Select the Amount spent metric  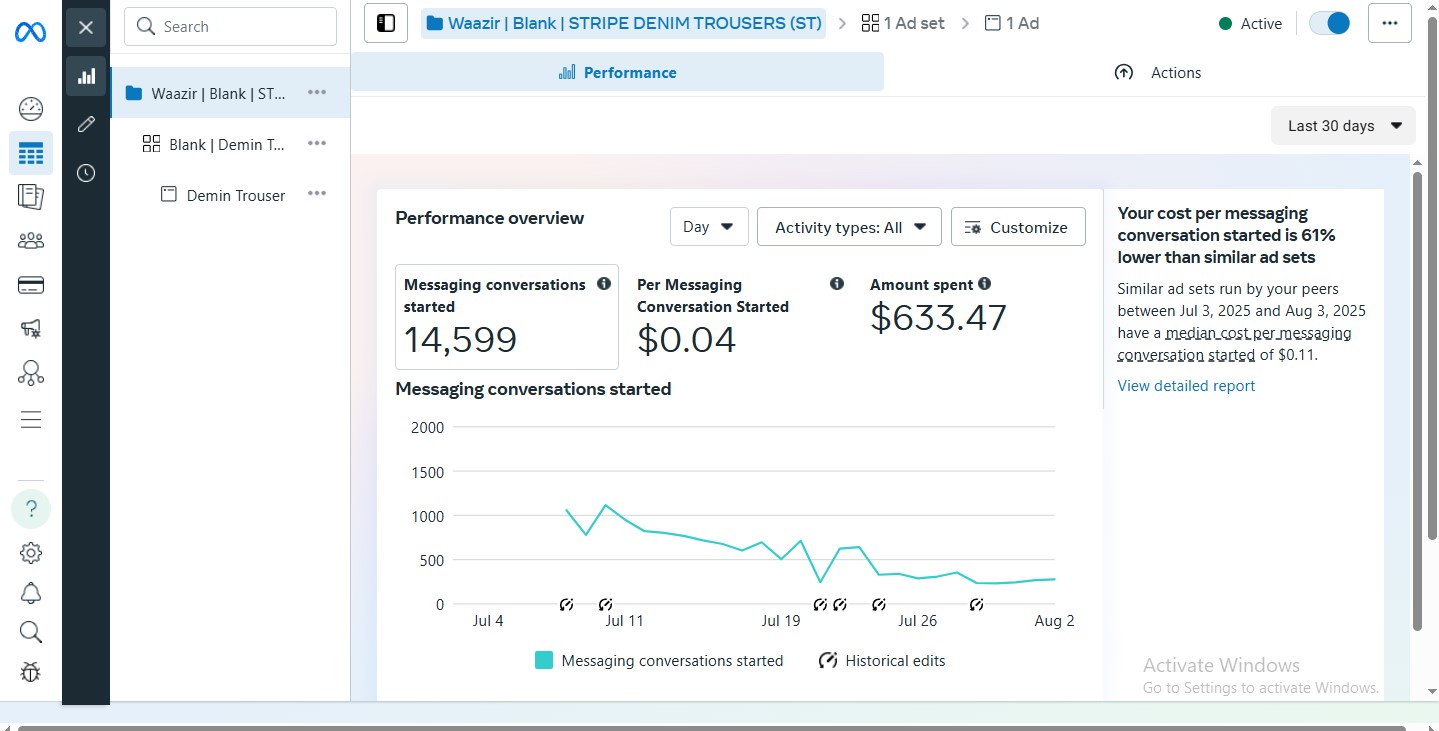(x=938, y=306)
